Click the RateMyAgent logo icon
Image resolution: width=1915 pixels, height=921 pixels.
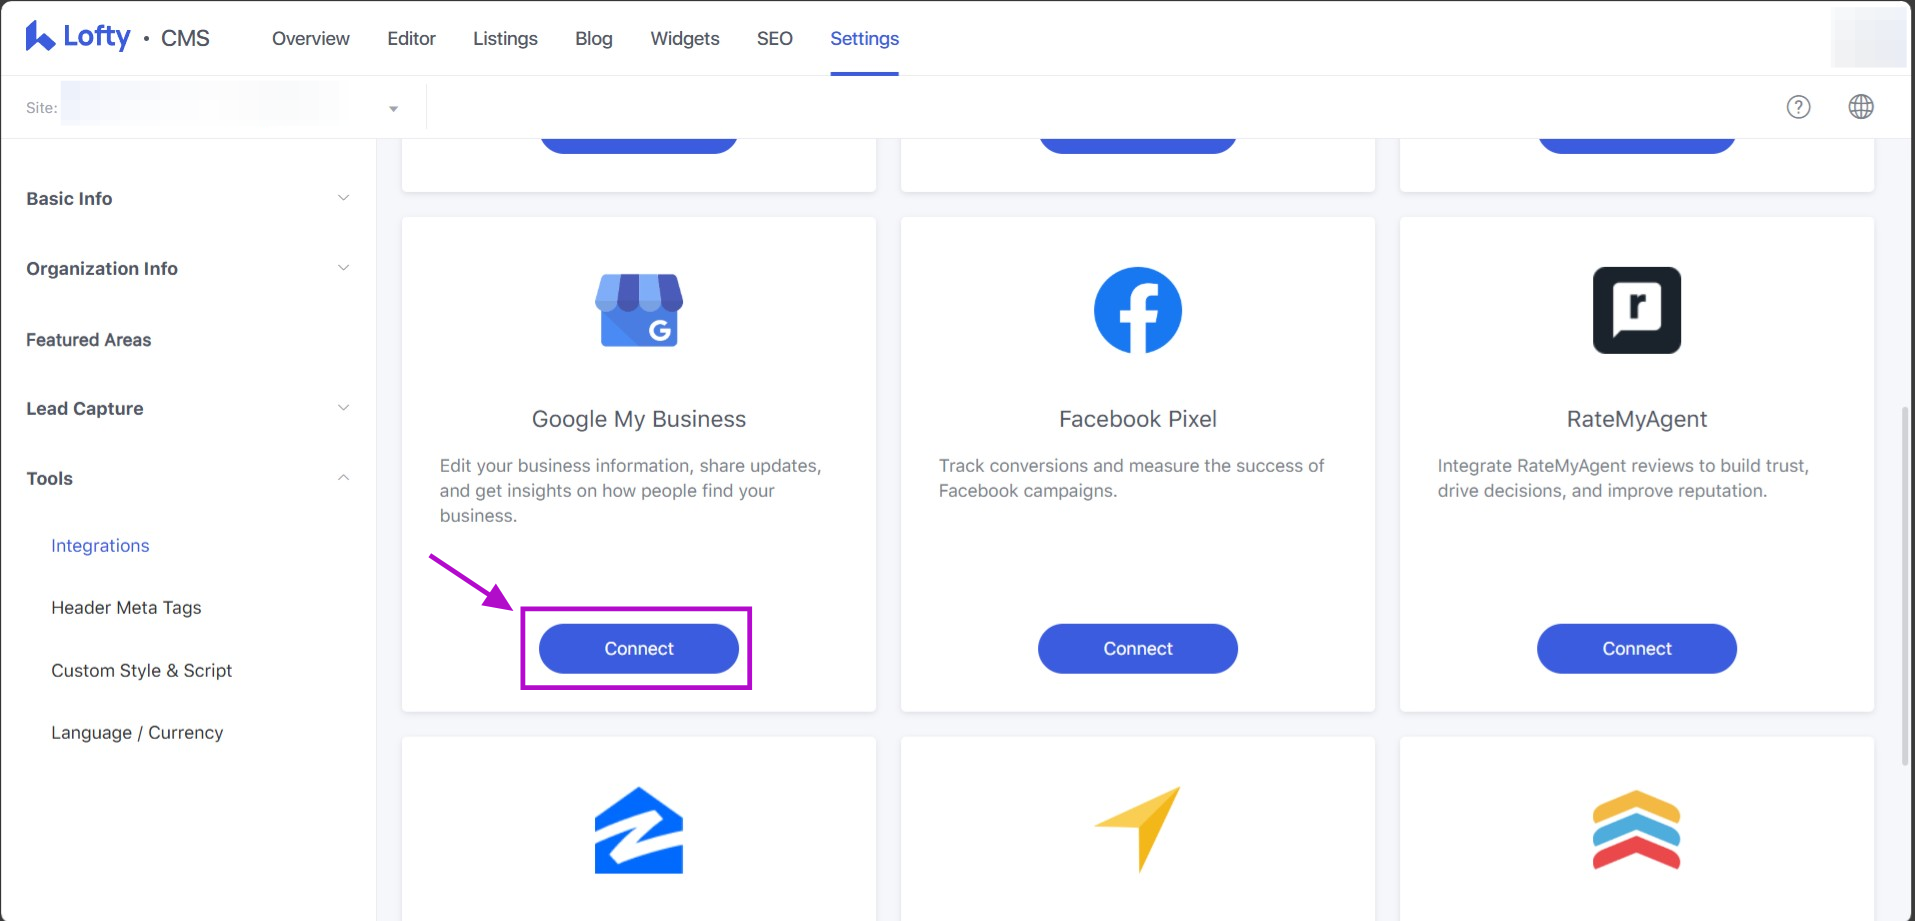[x=1636, y=310]
